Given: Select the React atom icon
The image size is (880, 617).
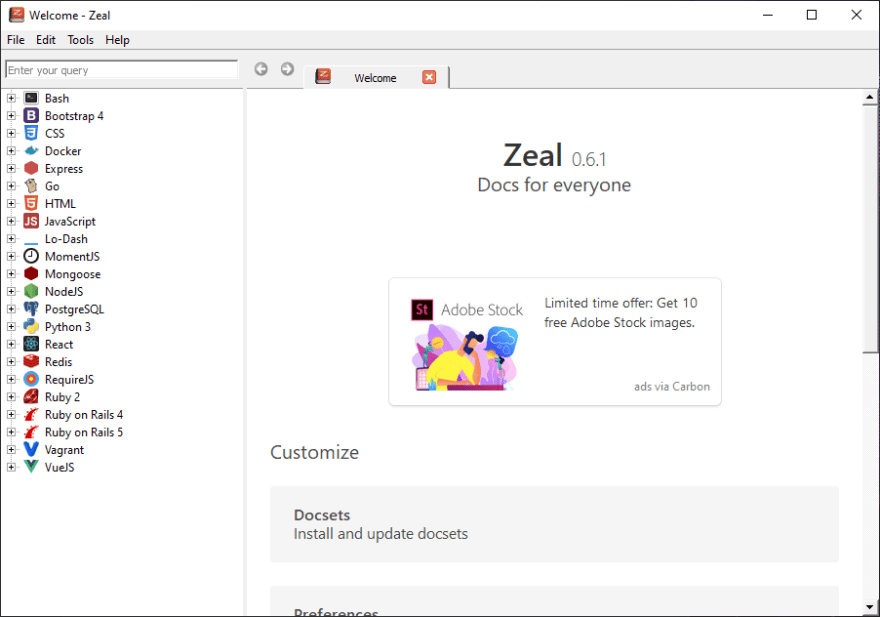Looking at the screenshot, I should click(31, 344).
